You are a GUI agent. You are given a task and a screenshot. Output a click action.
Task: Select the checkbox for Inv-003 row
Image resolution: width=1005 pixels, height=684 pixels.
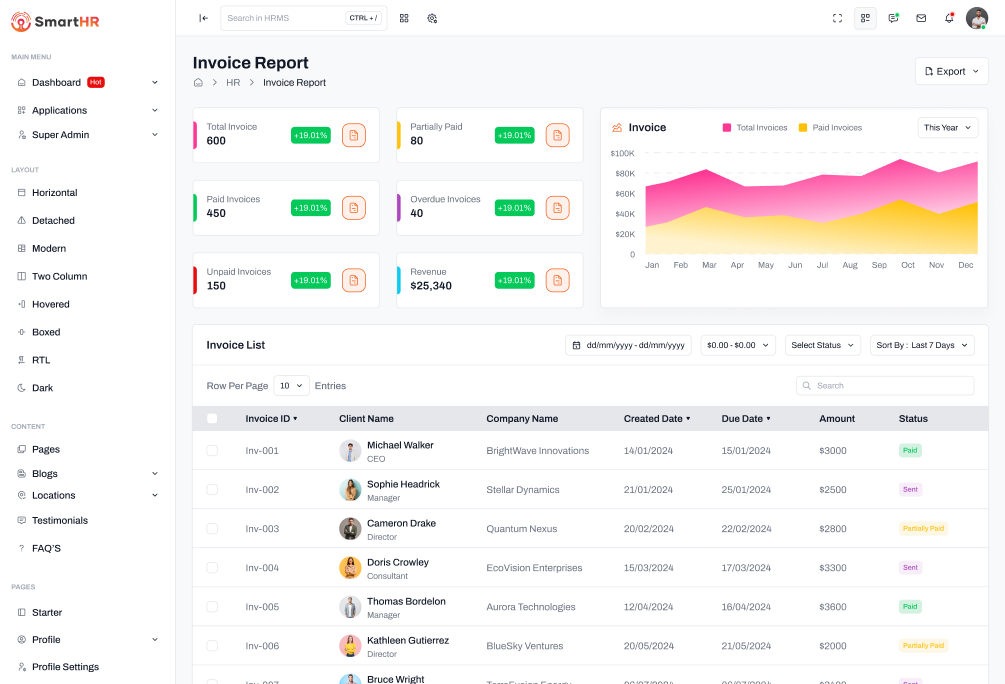tap(212, 529)
